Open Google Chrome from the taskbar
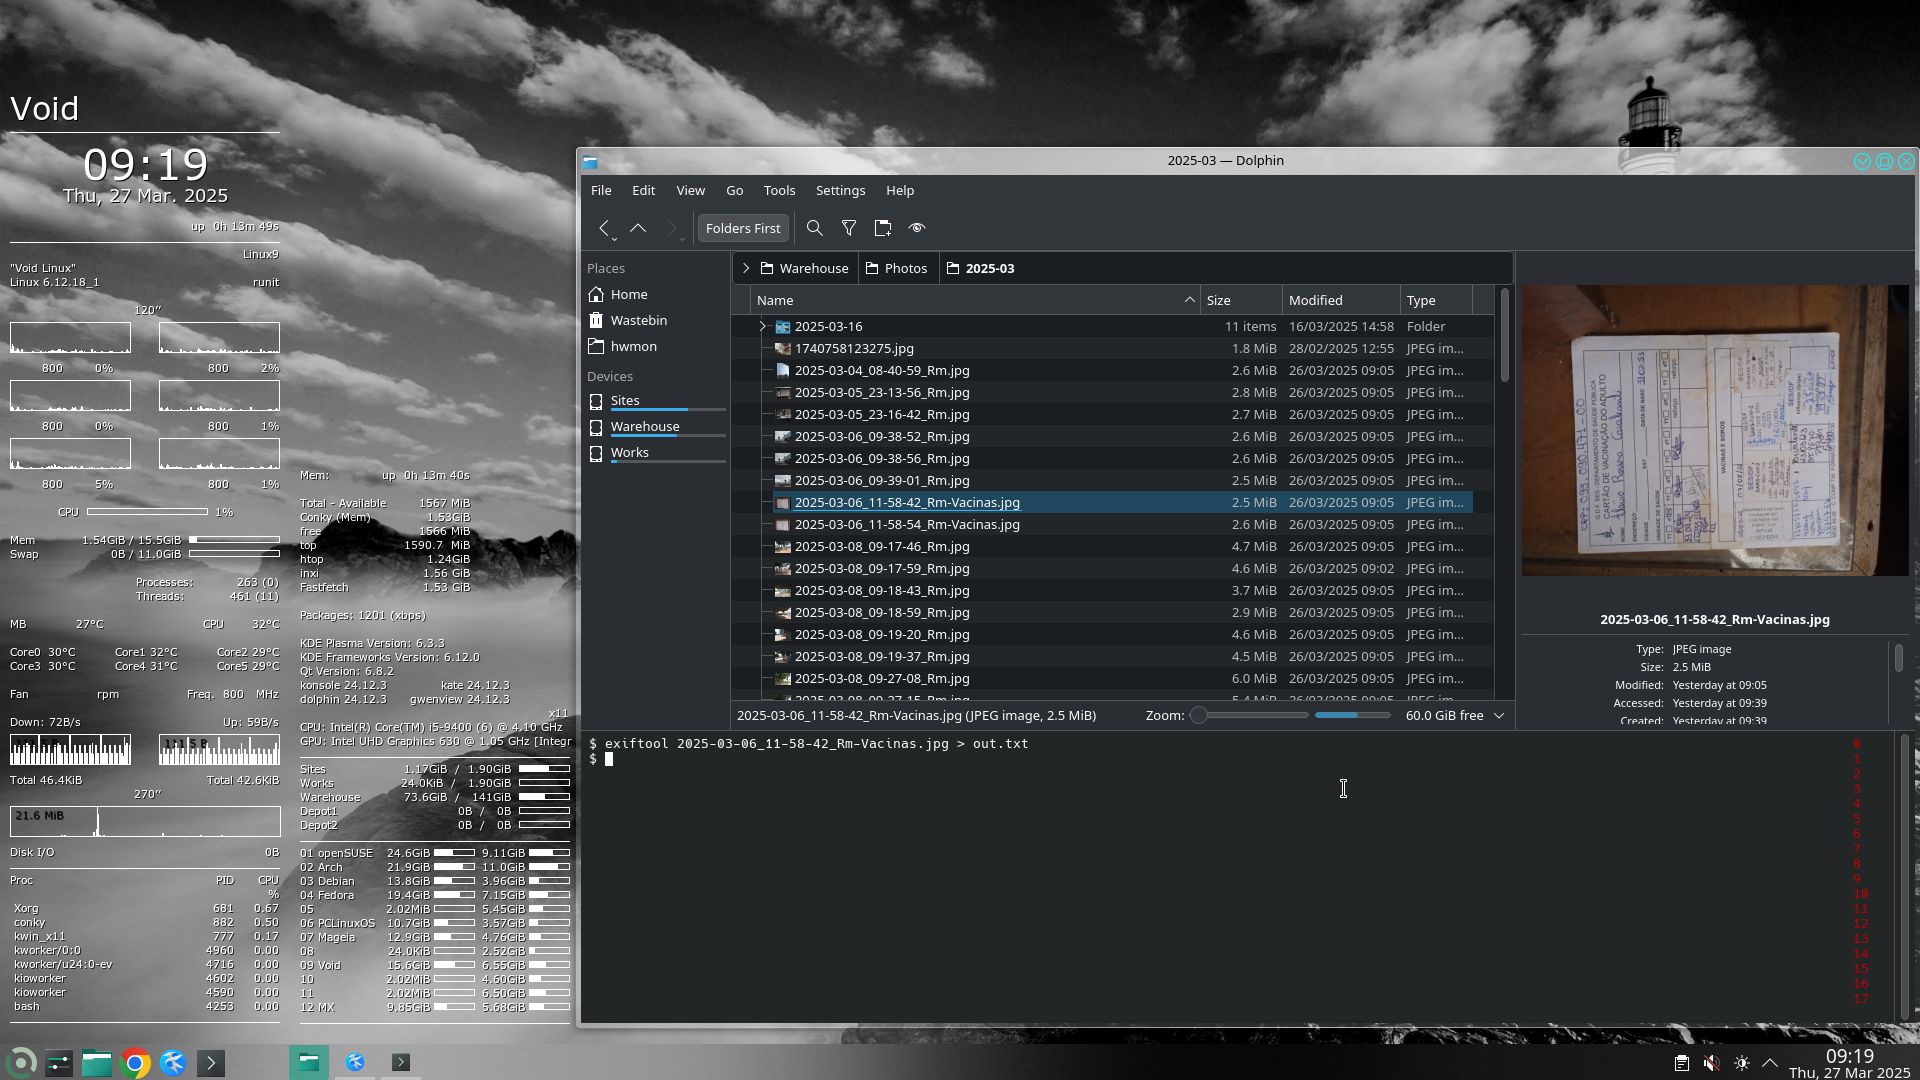This screenshot has width=1920, height=1080. point(135,1063)
